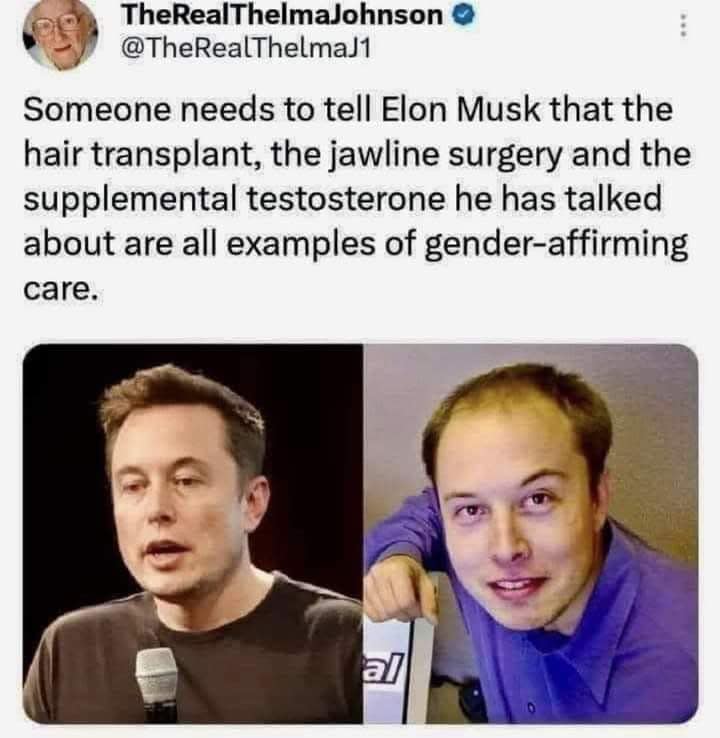The image size is (720, 738).
Task: Open right photo of man in purple shirt
Action: click(531, 533)
